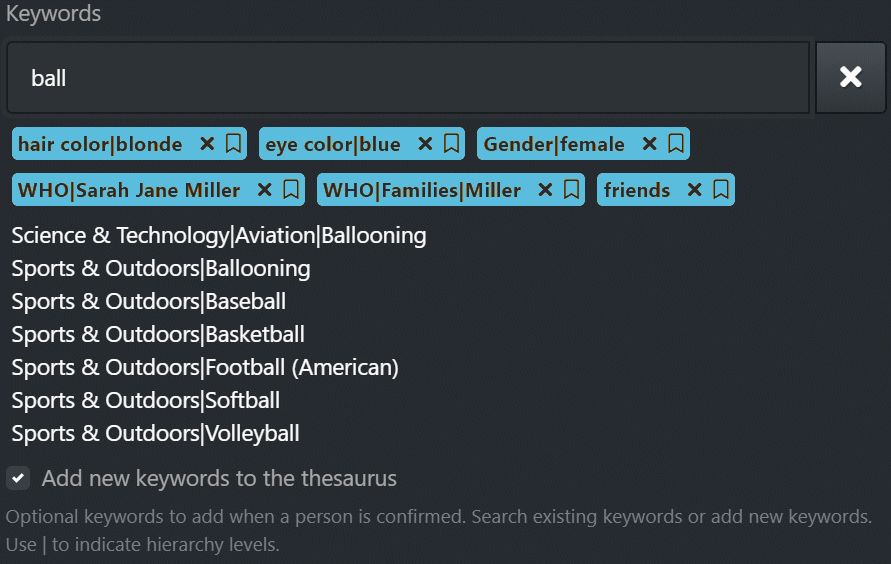
Task: Bookmark the 'eye color|blue' keyword
Action: coord(451,144)
